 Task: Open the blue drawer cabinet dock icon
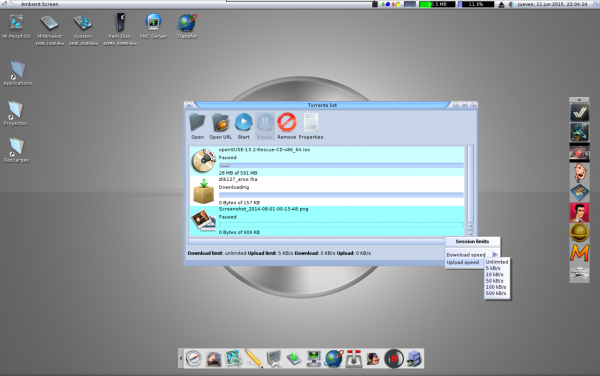(414, 359)
